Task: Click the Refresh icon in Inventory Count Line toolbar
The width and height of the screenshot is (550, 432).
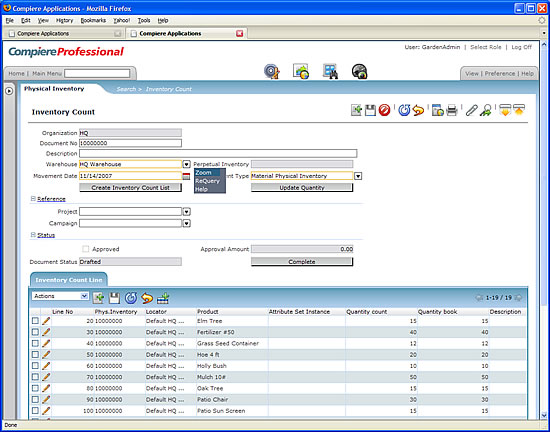Action: point(131,298)
